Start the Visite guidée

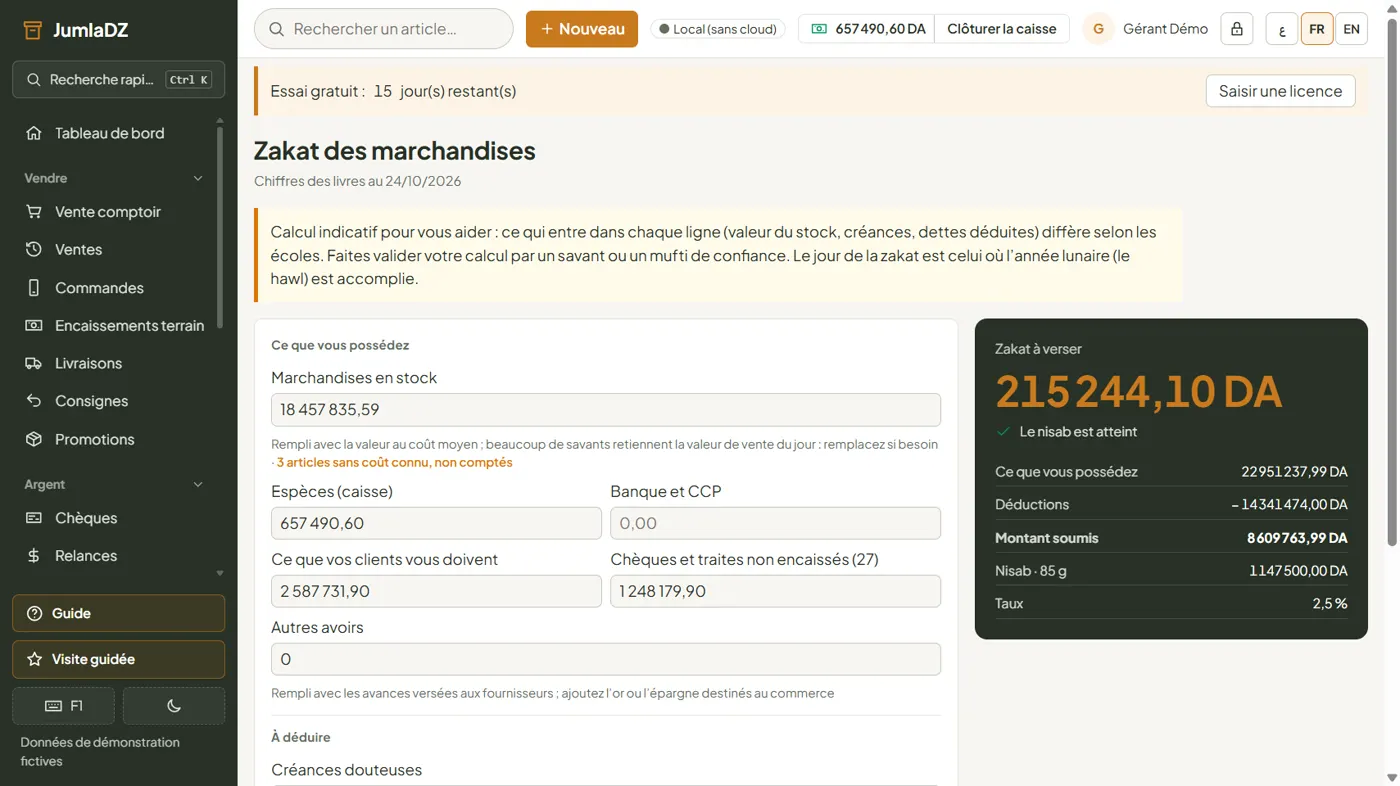118,660
